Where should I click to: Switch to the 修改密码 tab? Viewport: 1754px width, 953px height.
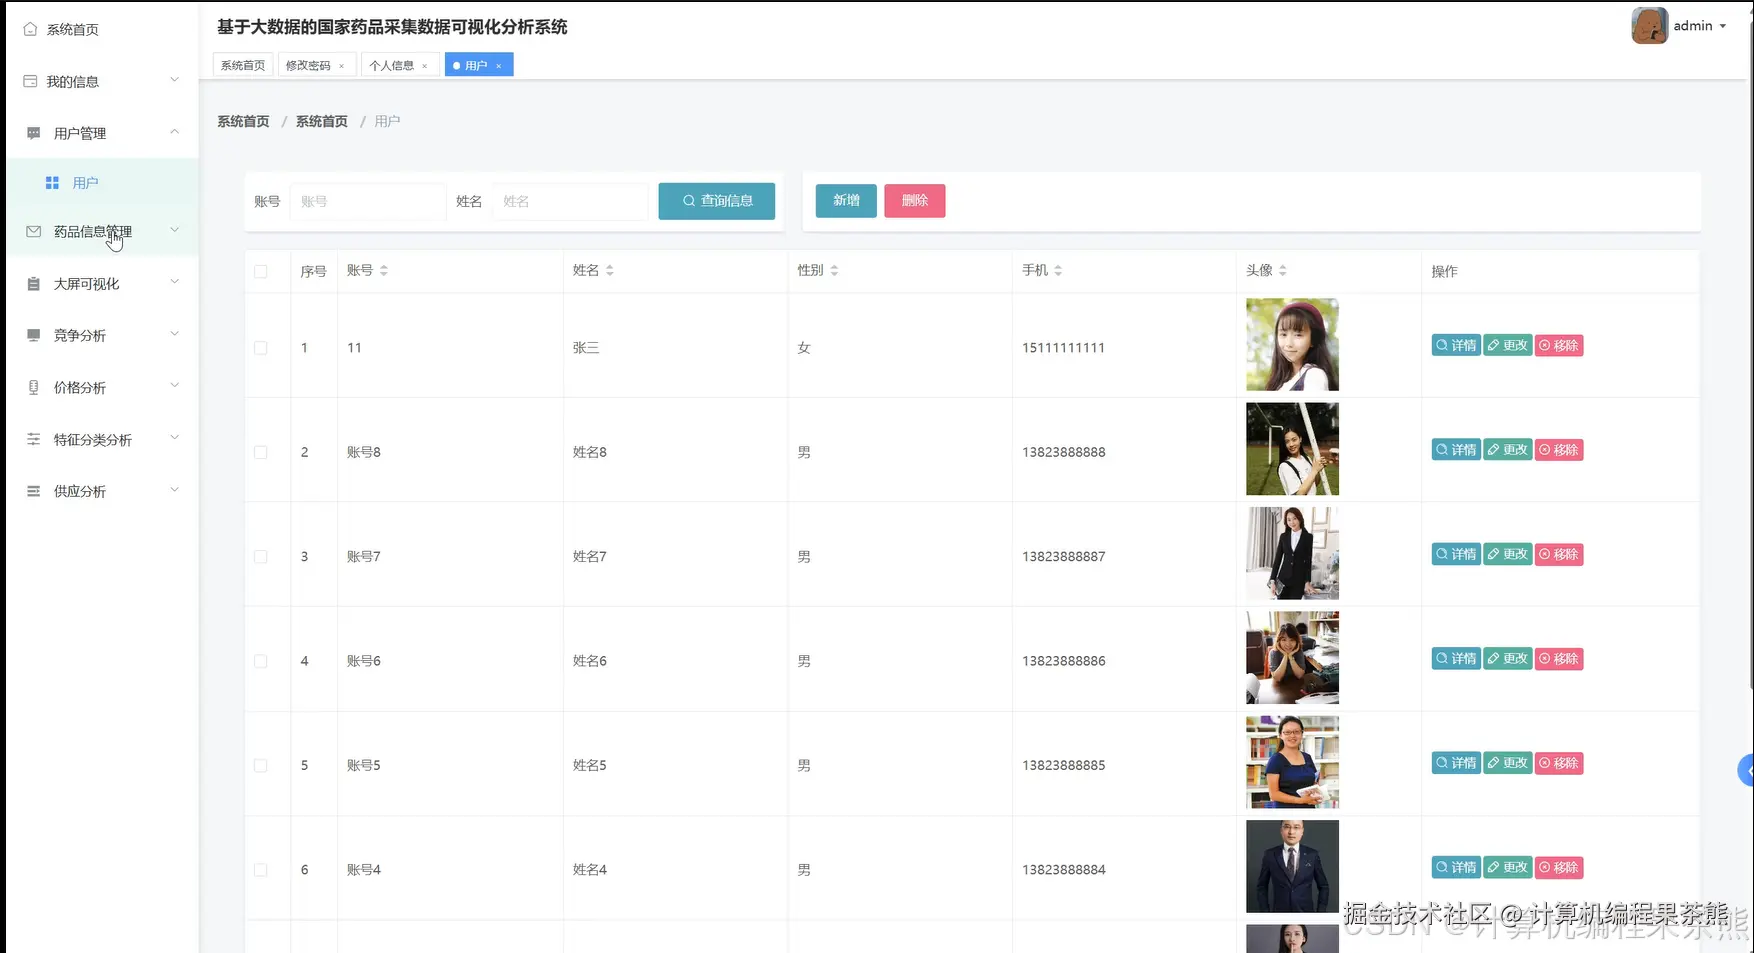coord(308,65)
